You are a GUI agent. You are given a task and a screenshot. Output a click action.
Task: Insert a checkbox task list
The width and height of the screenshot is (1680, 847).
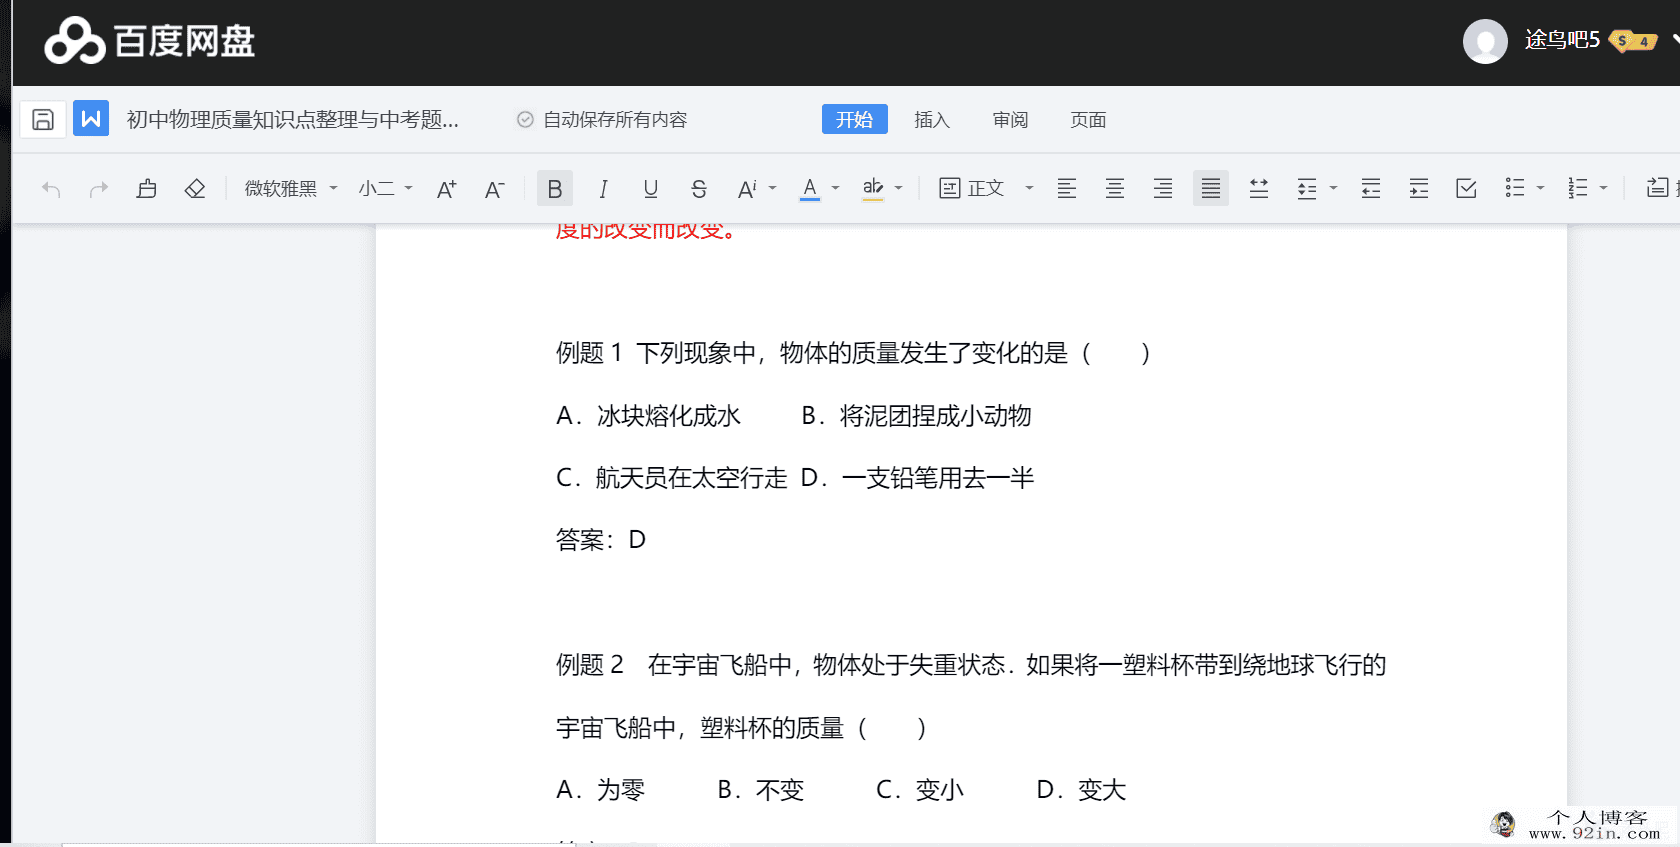[x=1467, y=188]
